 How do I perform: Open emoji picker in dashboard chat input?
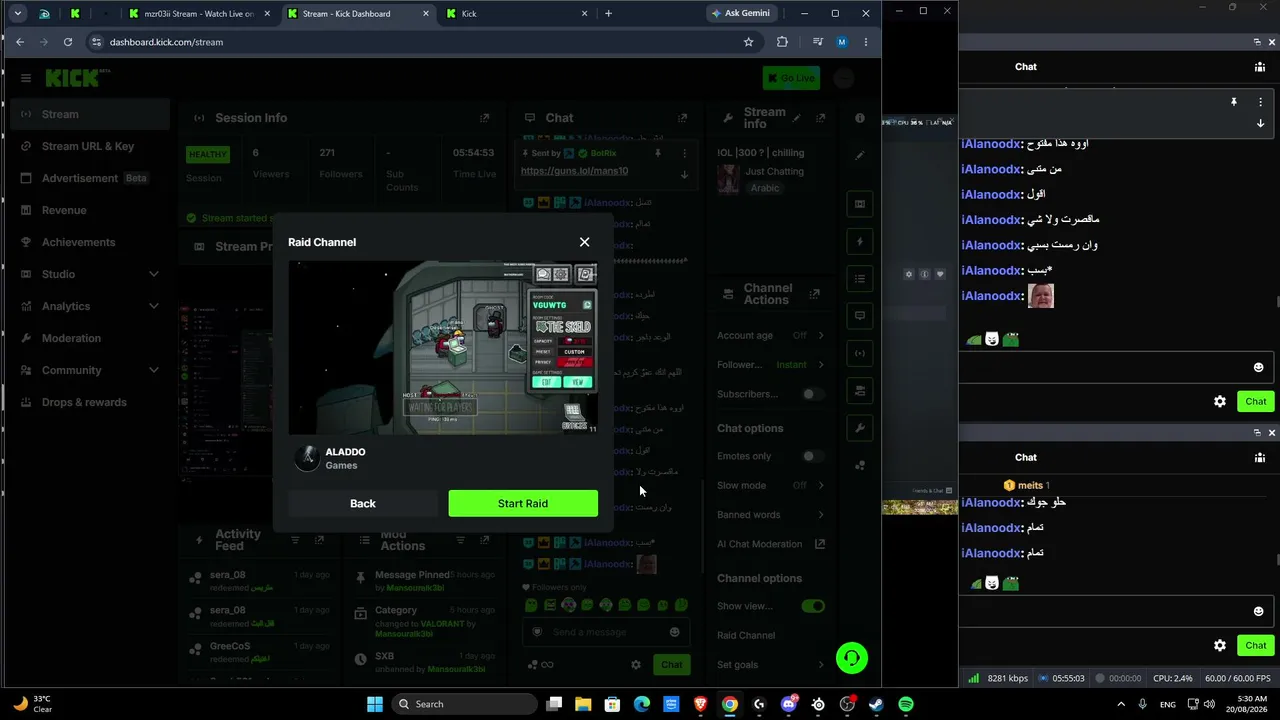(x=674, y=632)
